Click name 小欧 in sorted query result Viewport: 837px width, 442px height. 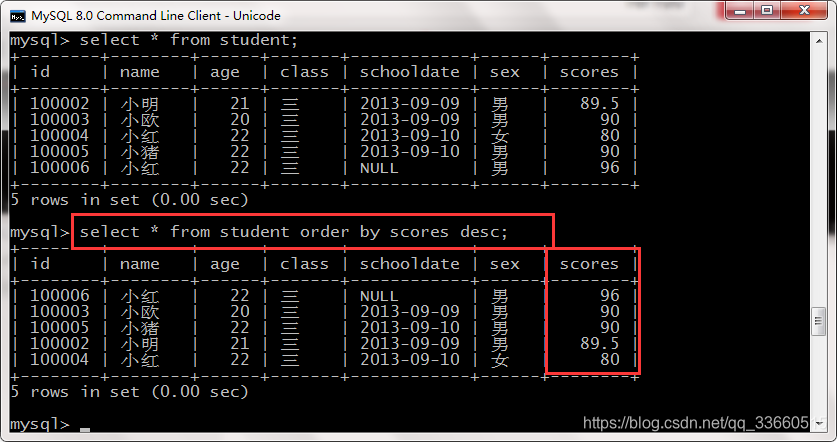click(x=140, y=312)
